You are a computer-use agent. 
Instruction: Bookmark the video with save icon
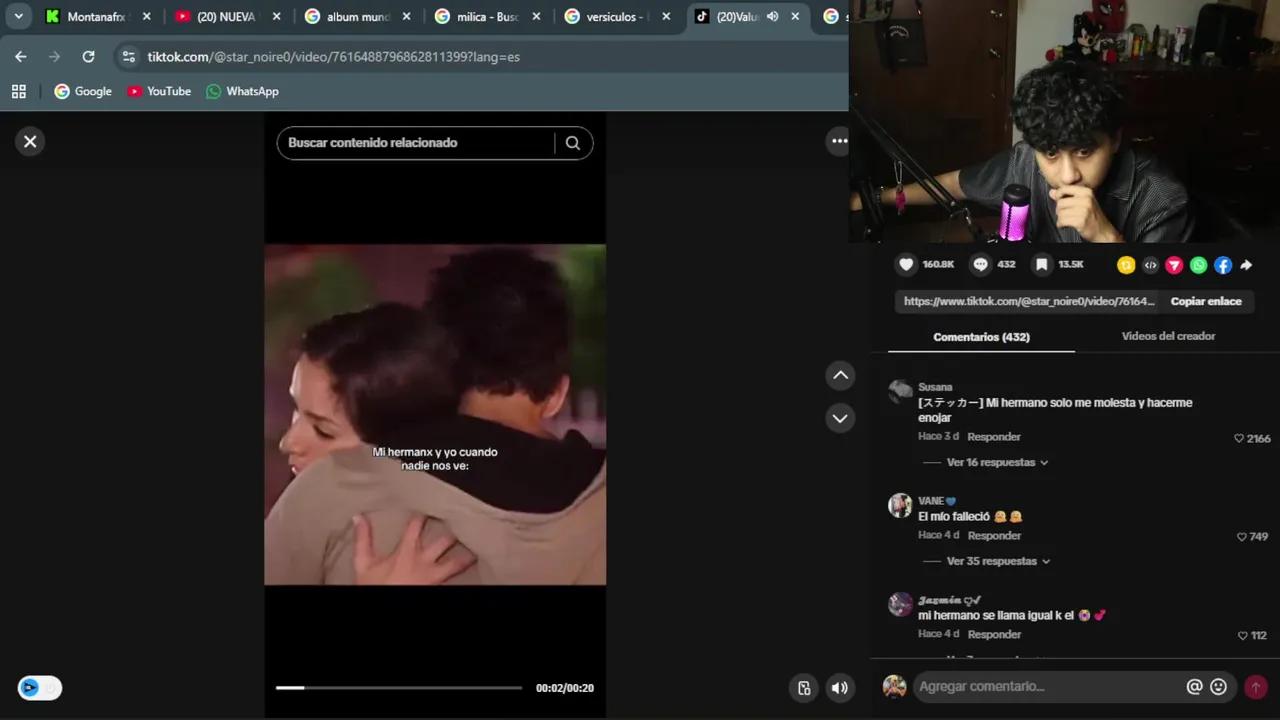pyautogui.click(x=1041, y=265)
